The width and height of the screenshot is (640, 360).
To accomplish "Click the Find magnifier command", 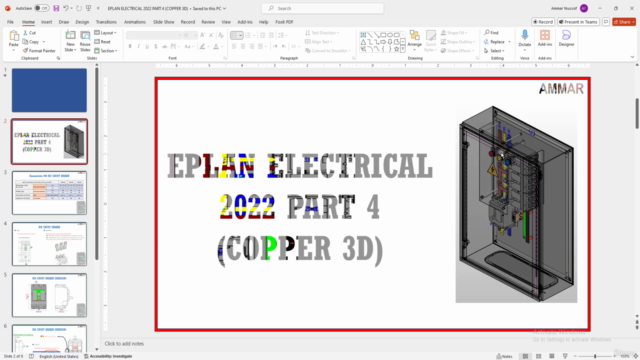I will click(x=491, y=33).
